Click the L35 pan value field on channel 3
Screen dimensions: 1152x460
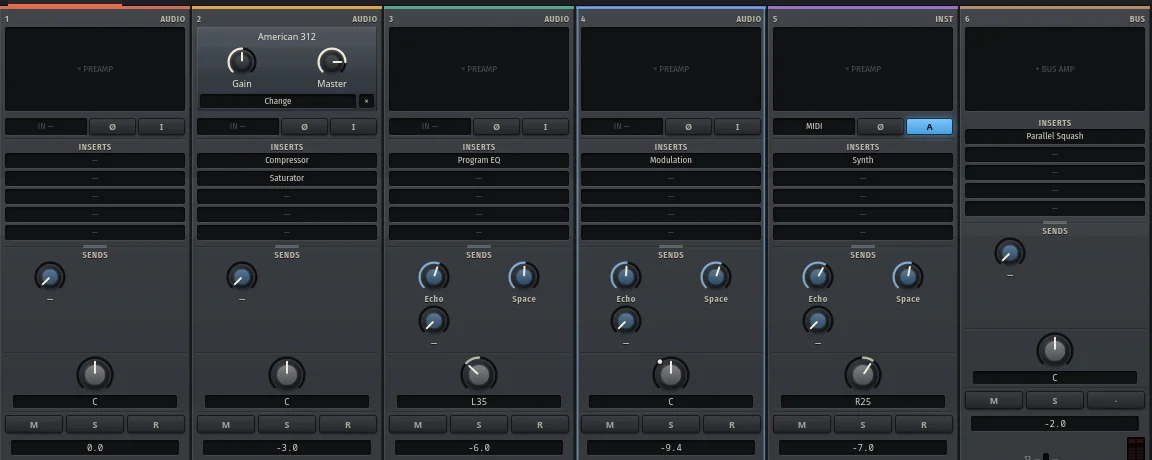[479, 402]
